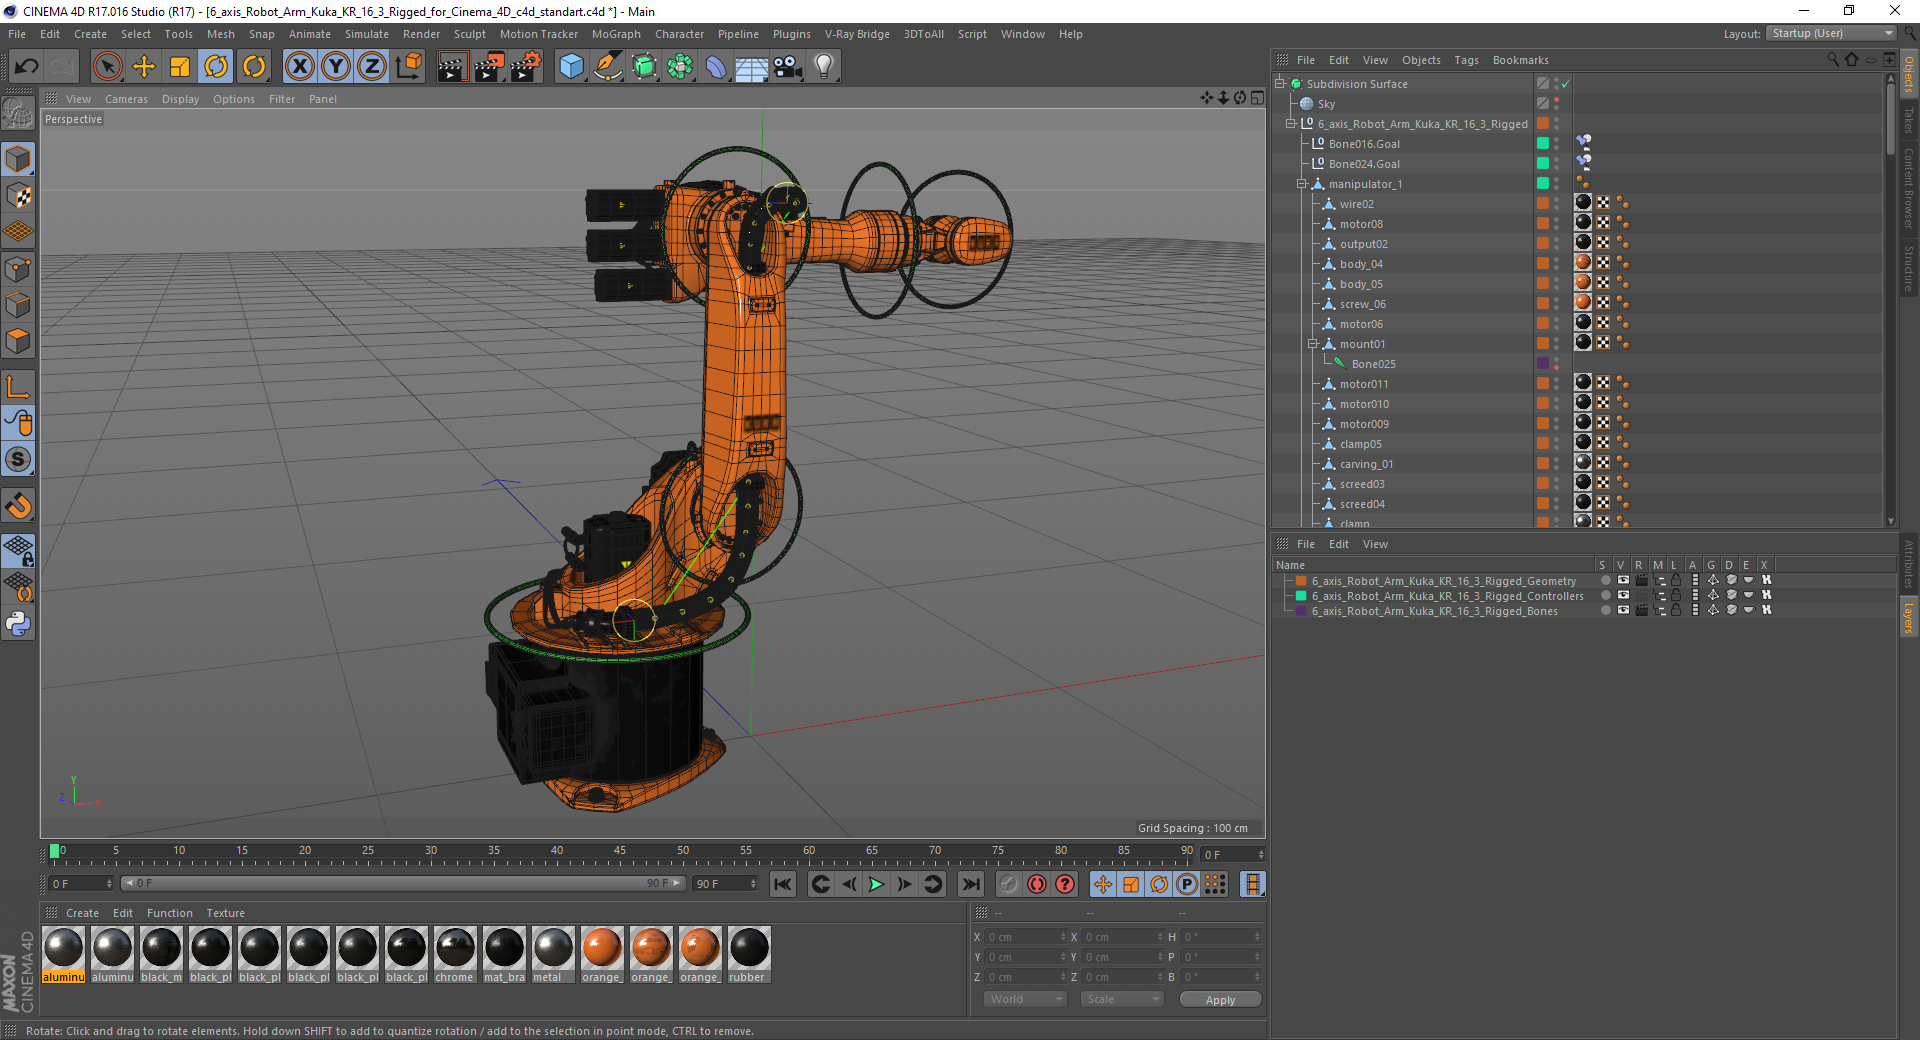Open the Layout dropdown Startup (User)
This screenshot has height=1040, width=1920.
coord(1831,34)
